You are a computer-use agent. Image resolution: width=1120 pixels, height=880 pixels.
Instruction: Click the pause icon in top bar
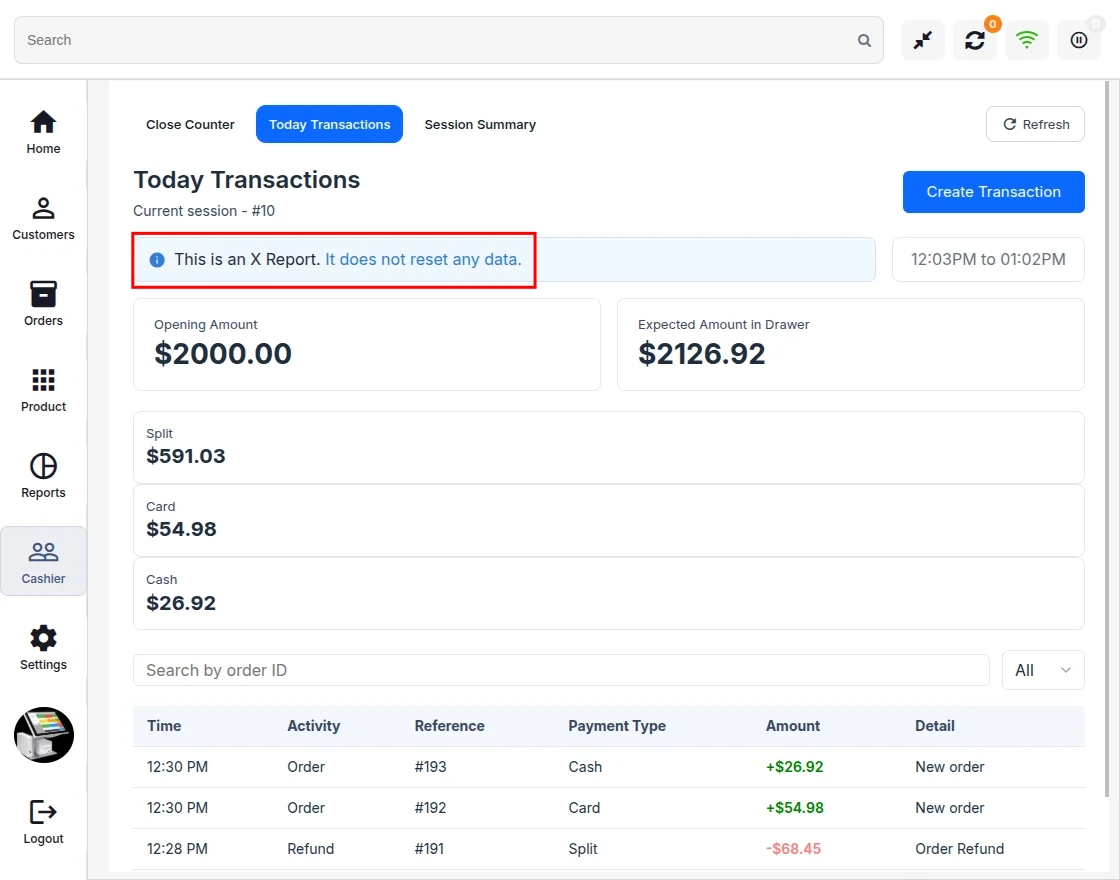[x=1079, y=40]
